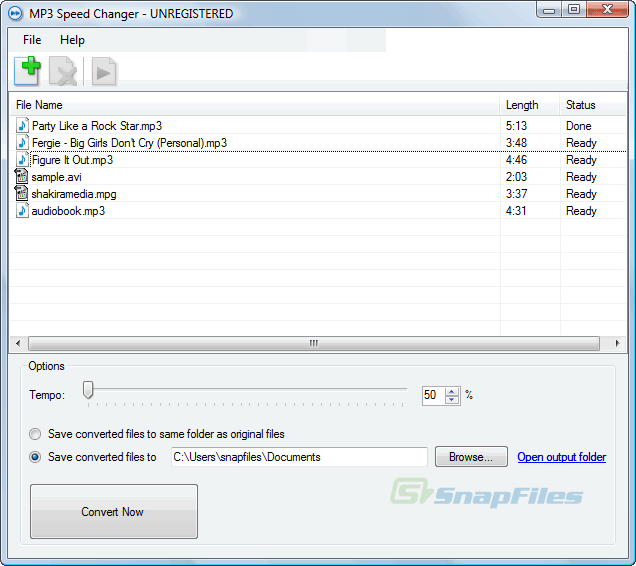Image resolution: width=636 pixels, height=566 pixels.
Task: Click the Play preview toolbar icon
Action: (104, 72)
